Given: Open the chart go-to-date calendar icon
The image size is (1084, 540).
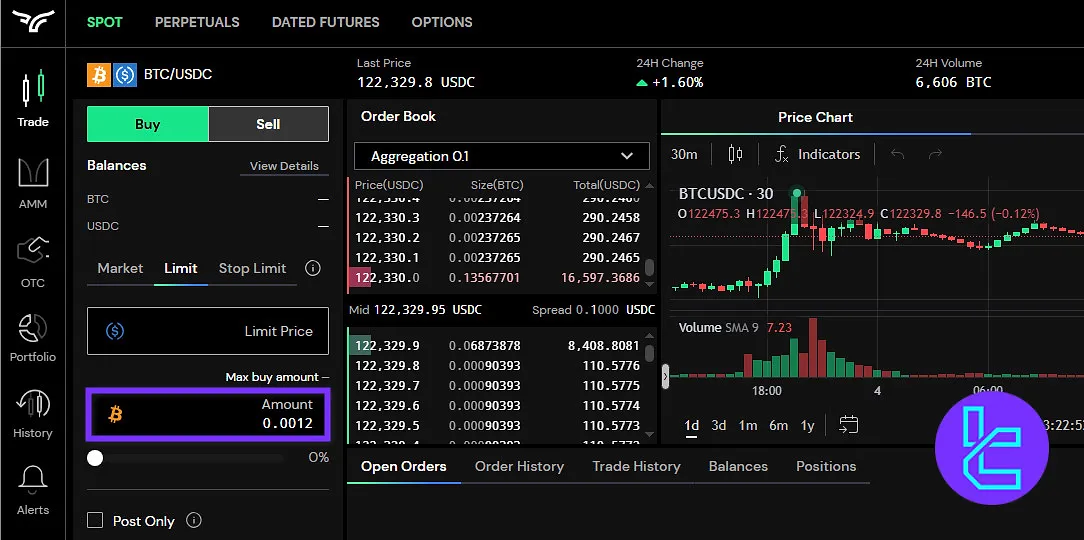Looking at the screenshot, I should click(848, 425).
